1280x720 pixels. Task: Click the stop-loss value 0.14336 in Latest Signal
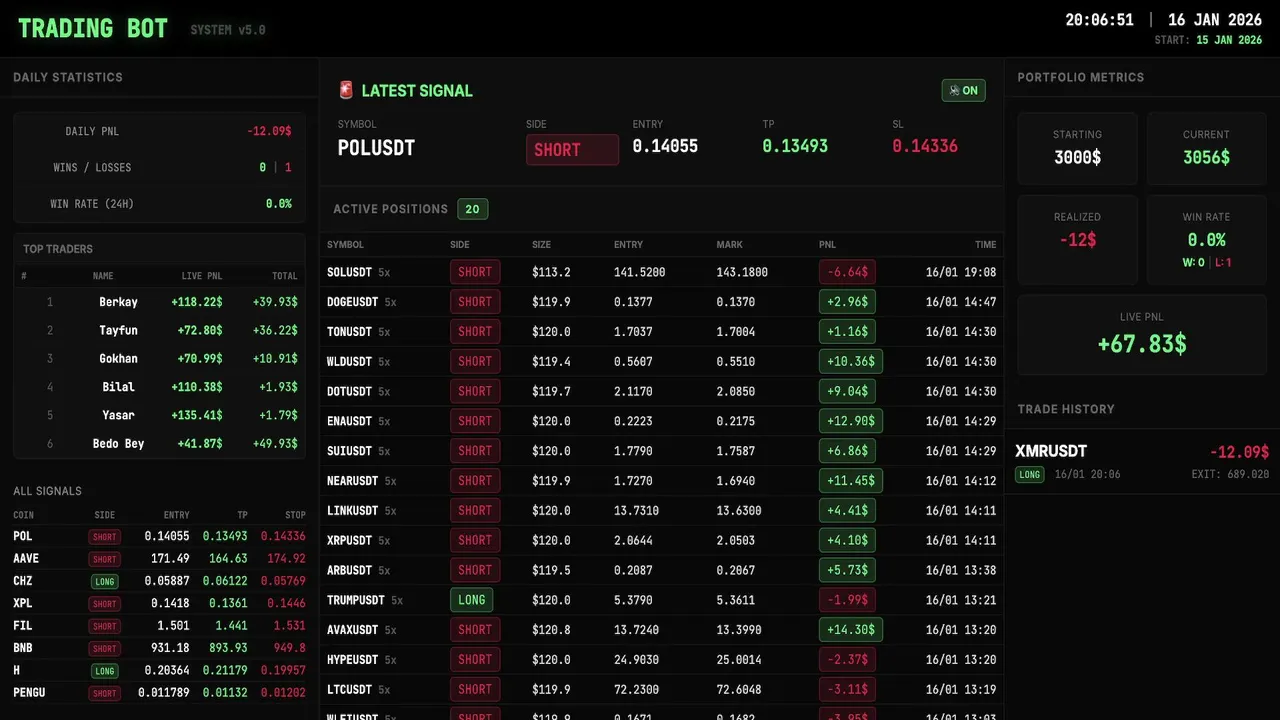[x=925, y=146]
